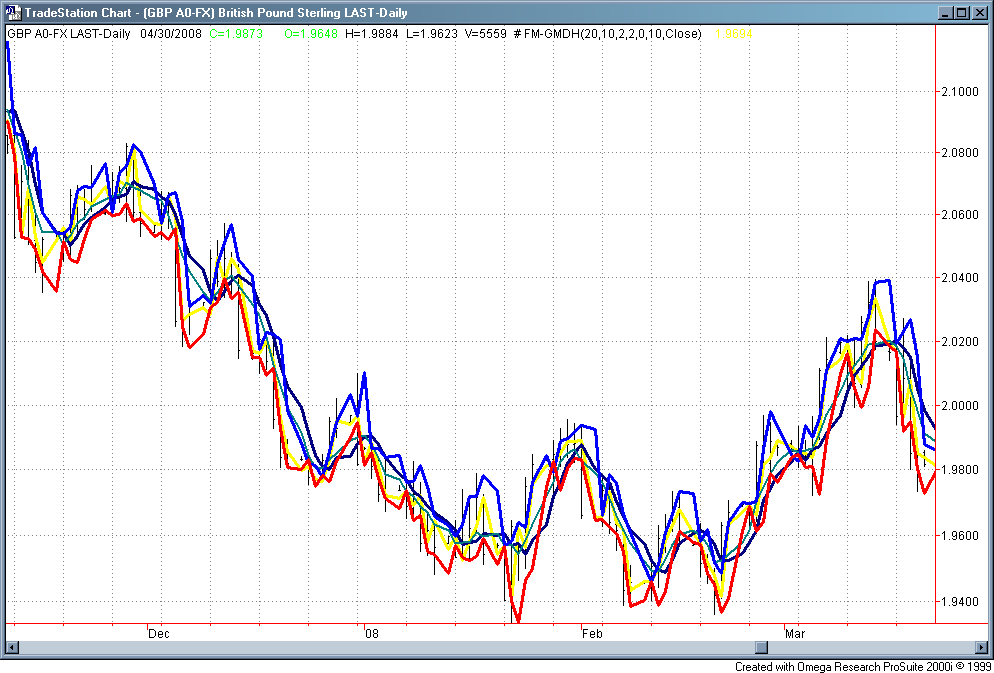Screen dimensions: 994x673
Task: Click the 1.9800 price axis label
Action: coord(961,470)
